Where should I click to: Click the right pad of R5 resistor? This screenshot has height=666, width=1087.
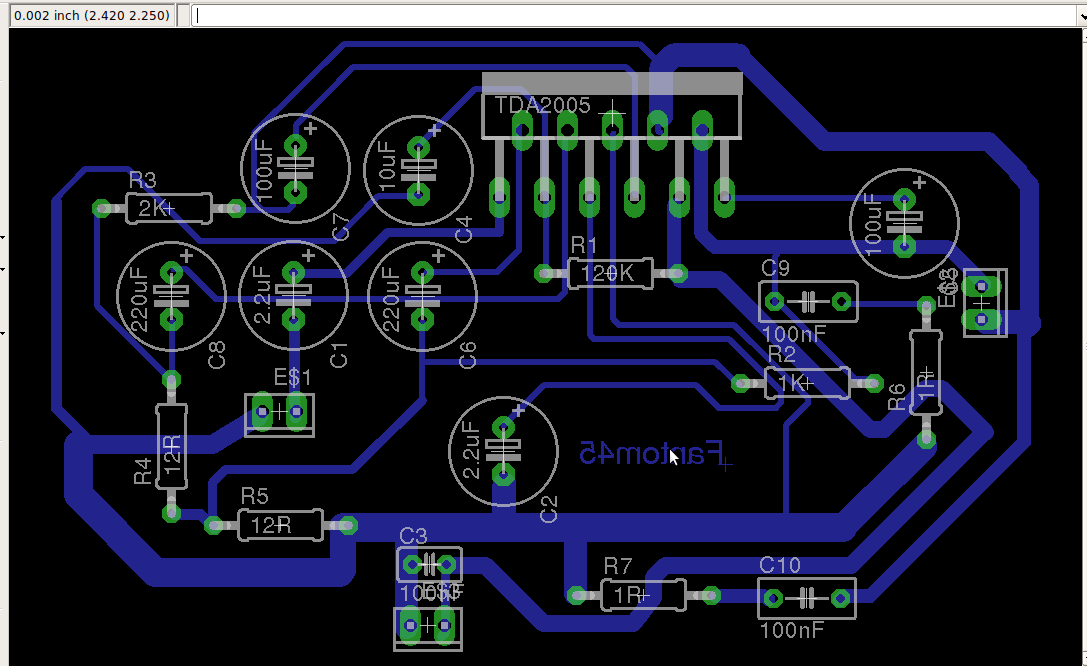coord(348,525)
